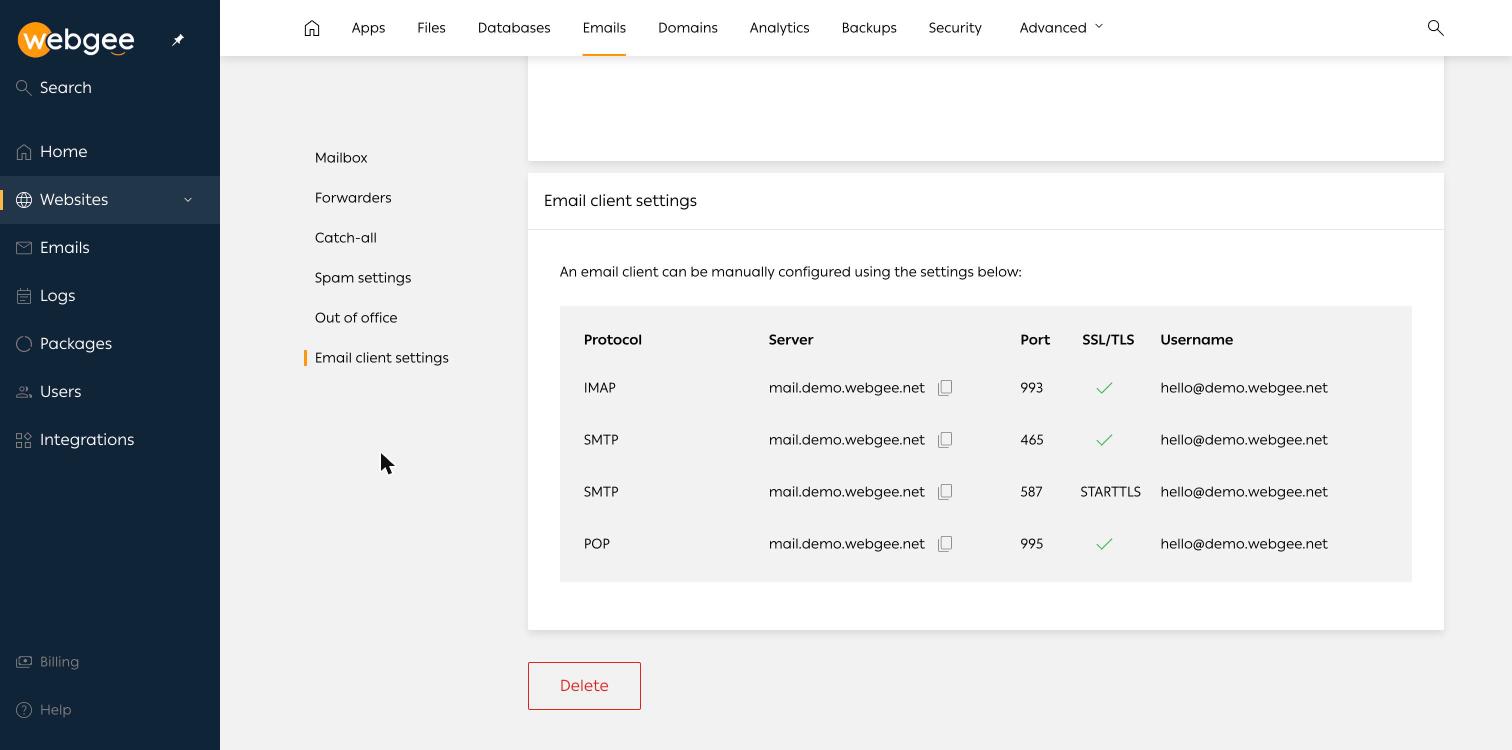Image resolution: width=1512 pixels, height=750 pixels.
Task: Click POP server mail.demo.webgee.net text
Action: click(x=846, y=544)
